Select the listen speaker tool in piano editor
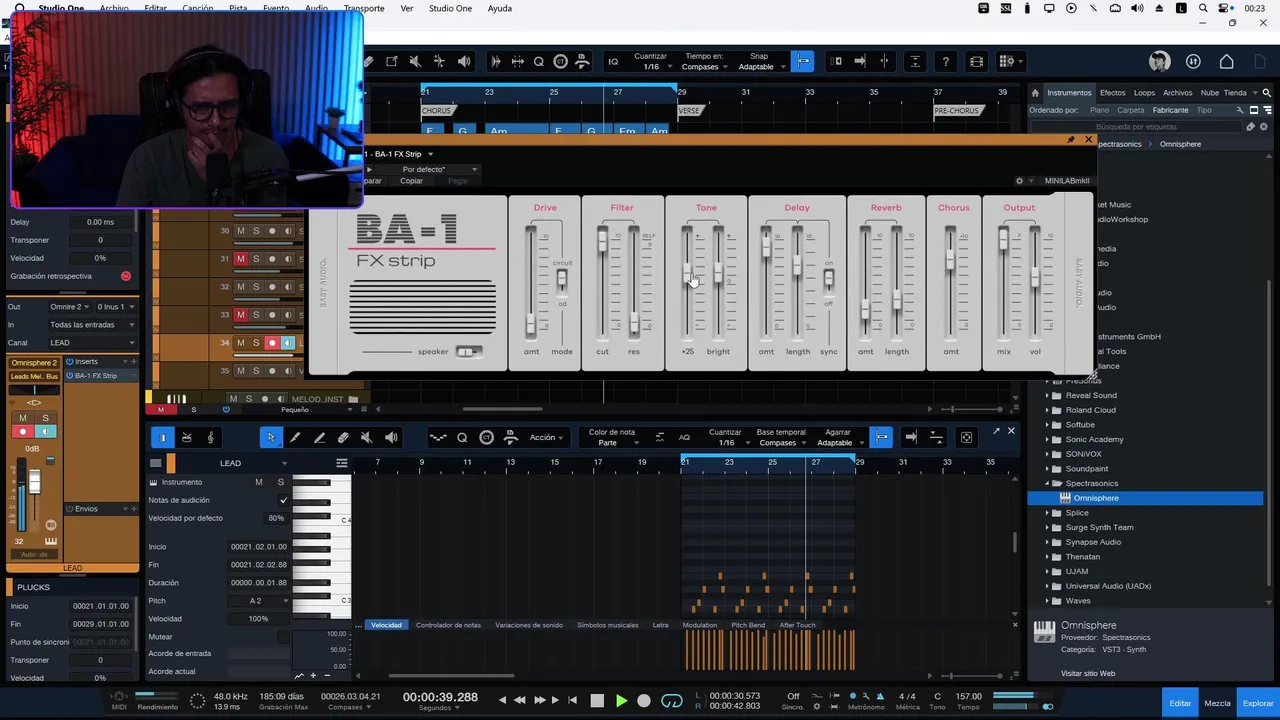Screen dimensions: 1280x720 pos(391,438)
